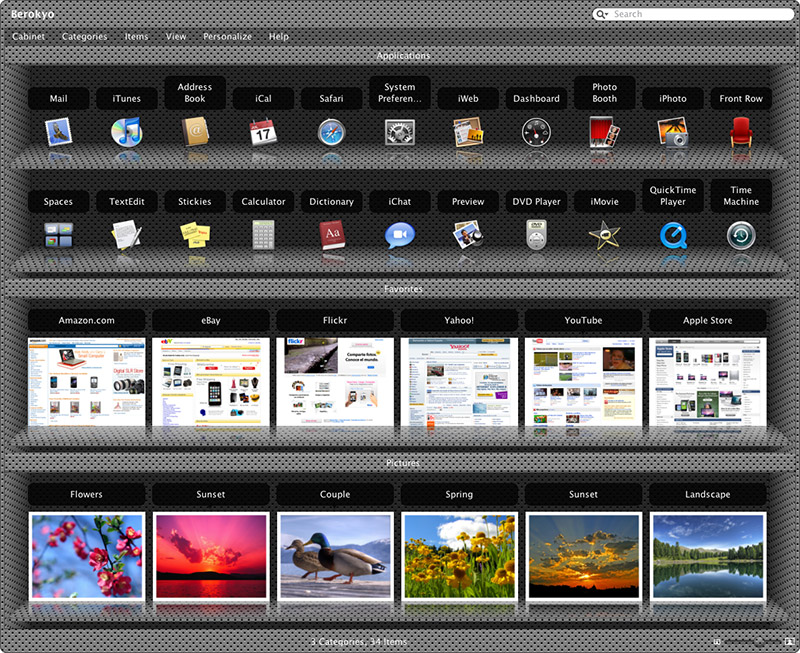Select the iWeb icon
The width and height of the screenshot is (800, 653).
[x=468, y=132]
